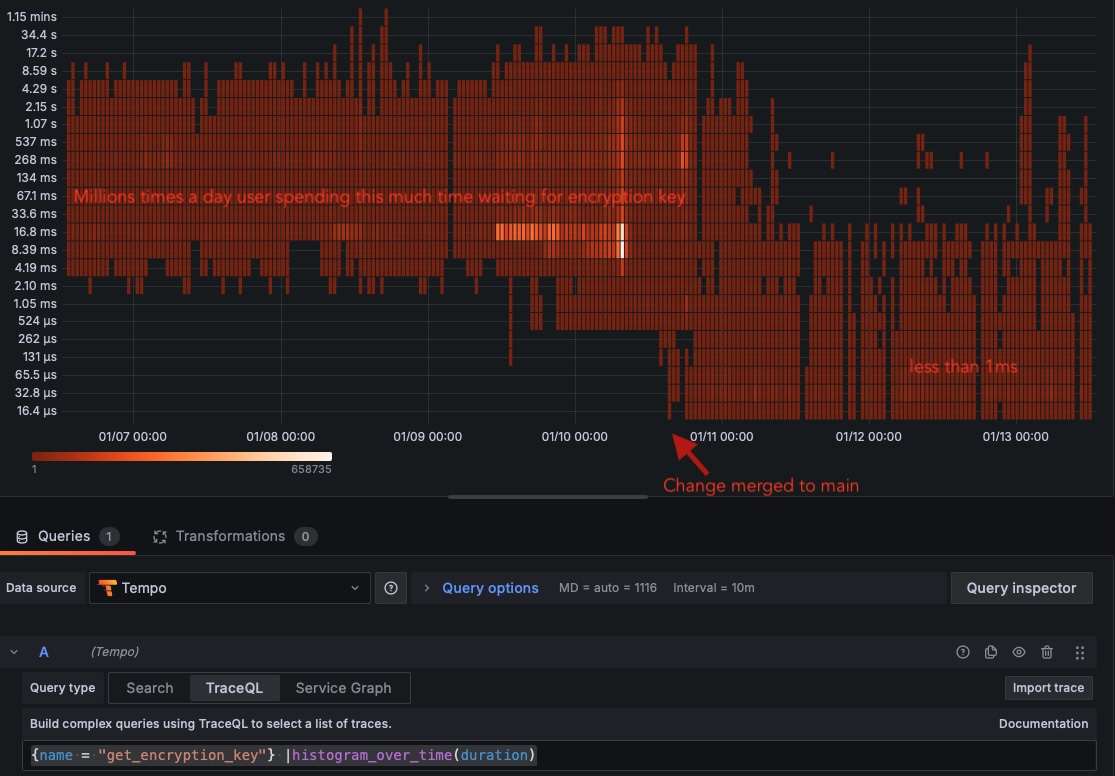
Task: Click the heatmap color scale legend
Action: click(x=181, y=457)
